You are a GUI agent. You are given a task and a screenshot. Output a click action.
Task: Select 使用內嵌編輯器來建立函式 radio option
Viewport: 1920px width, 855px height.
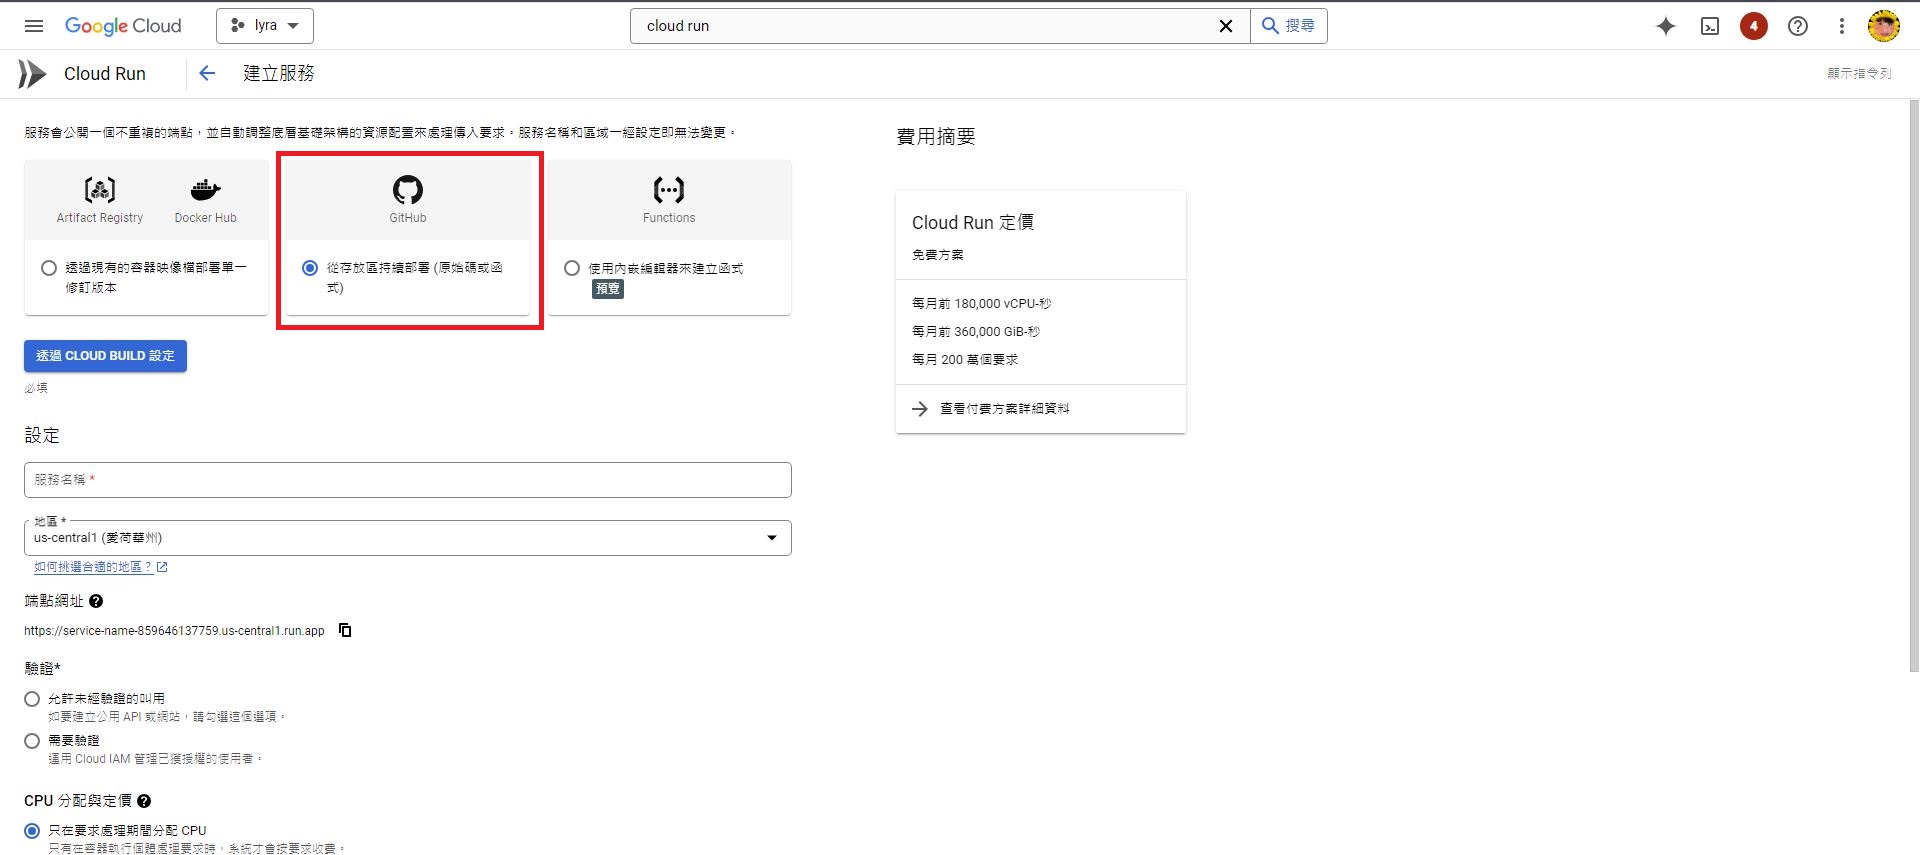[x=572, y=268]
